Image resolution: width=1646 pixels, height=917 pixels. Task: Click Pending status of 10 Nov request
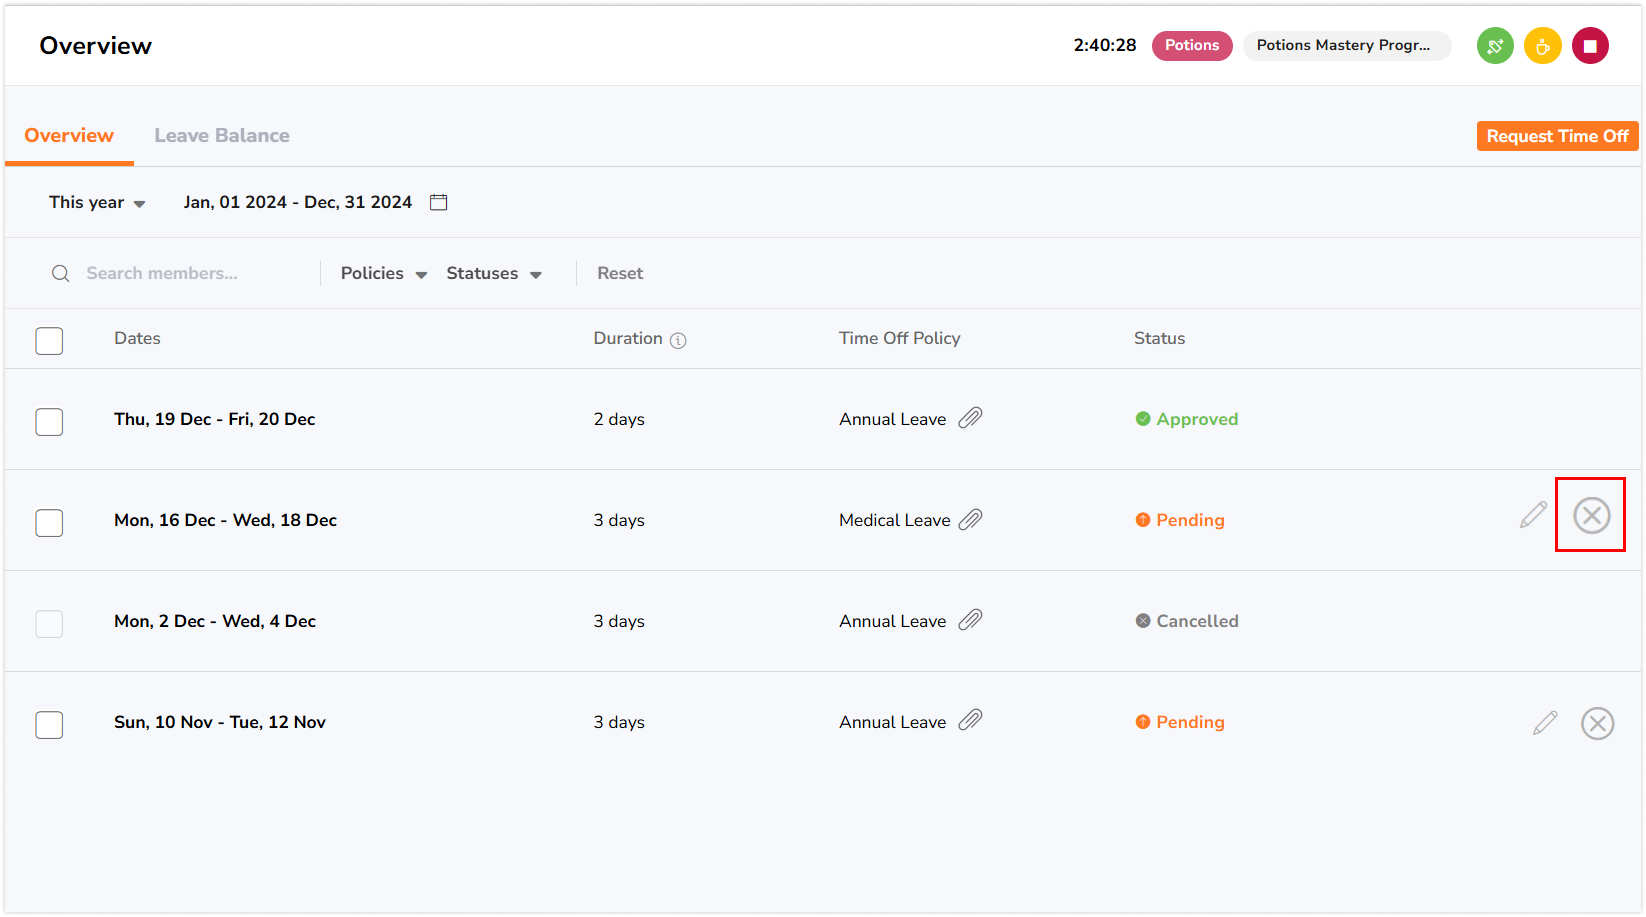[1180, 722]
